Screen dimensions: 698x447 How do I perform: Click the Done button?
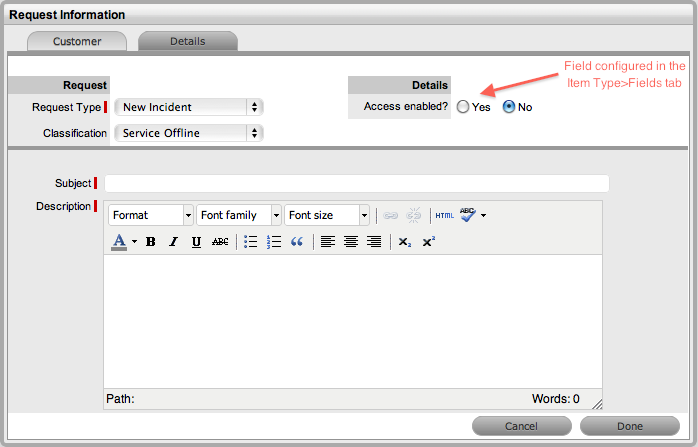[630, 426]
